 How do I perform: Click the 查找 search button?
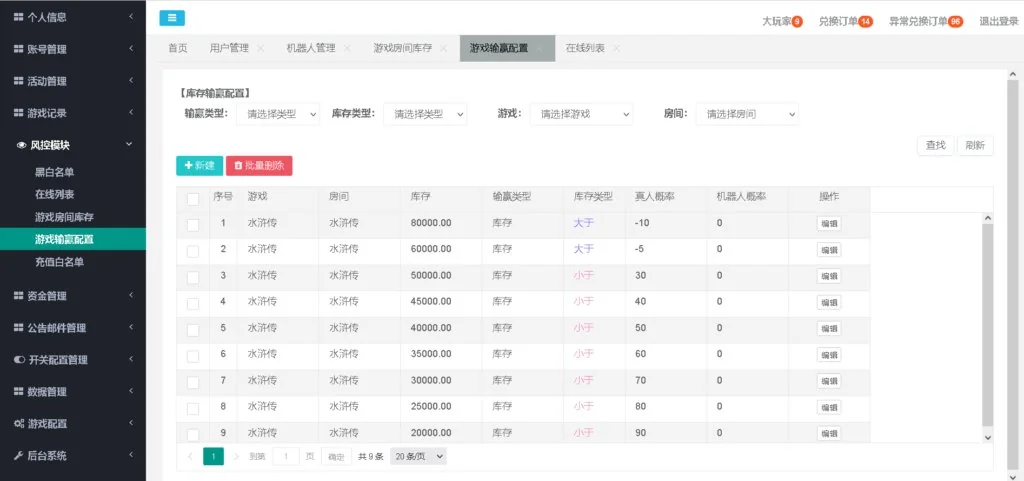936,146
